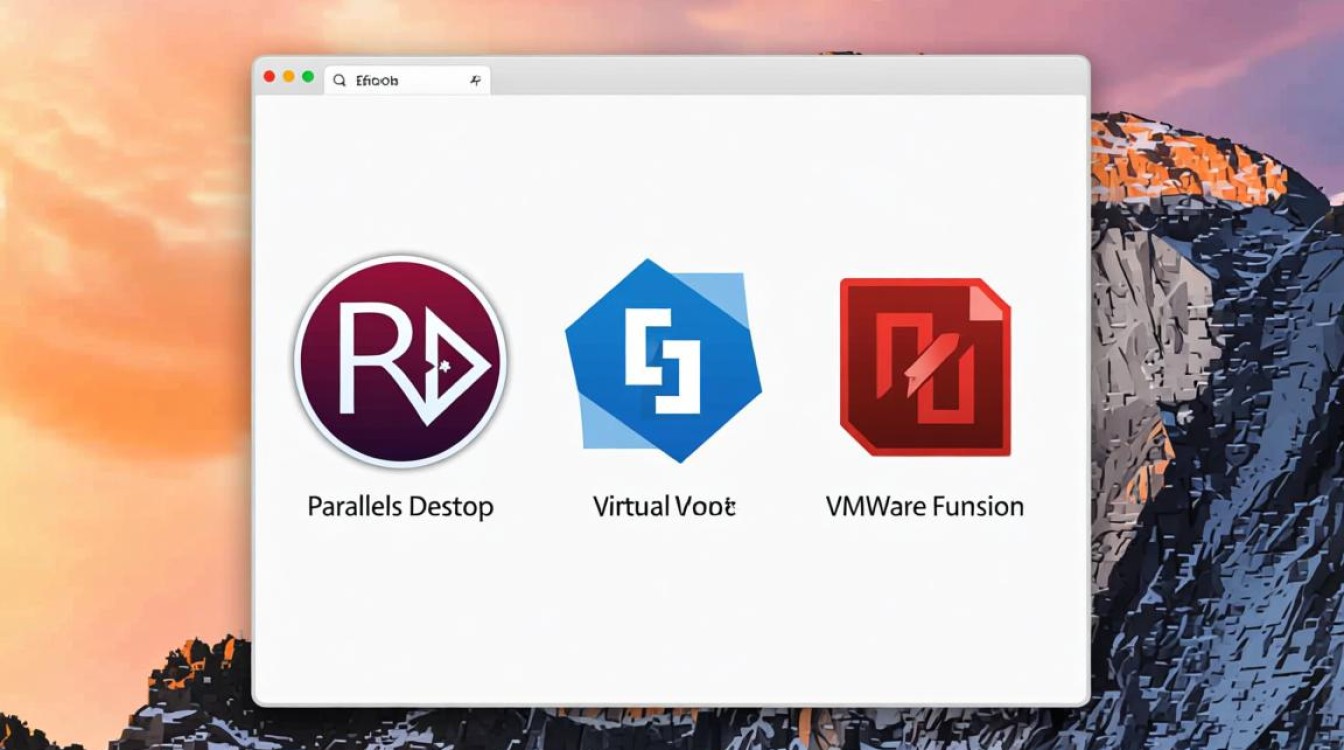Select the "VMWare Funsion" text label
Screen dimensions: 1344x750
click(x=925, y=506)
